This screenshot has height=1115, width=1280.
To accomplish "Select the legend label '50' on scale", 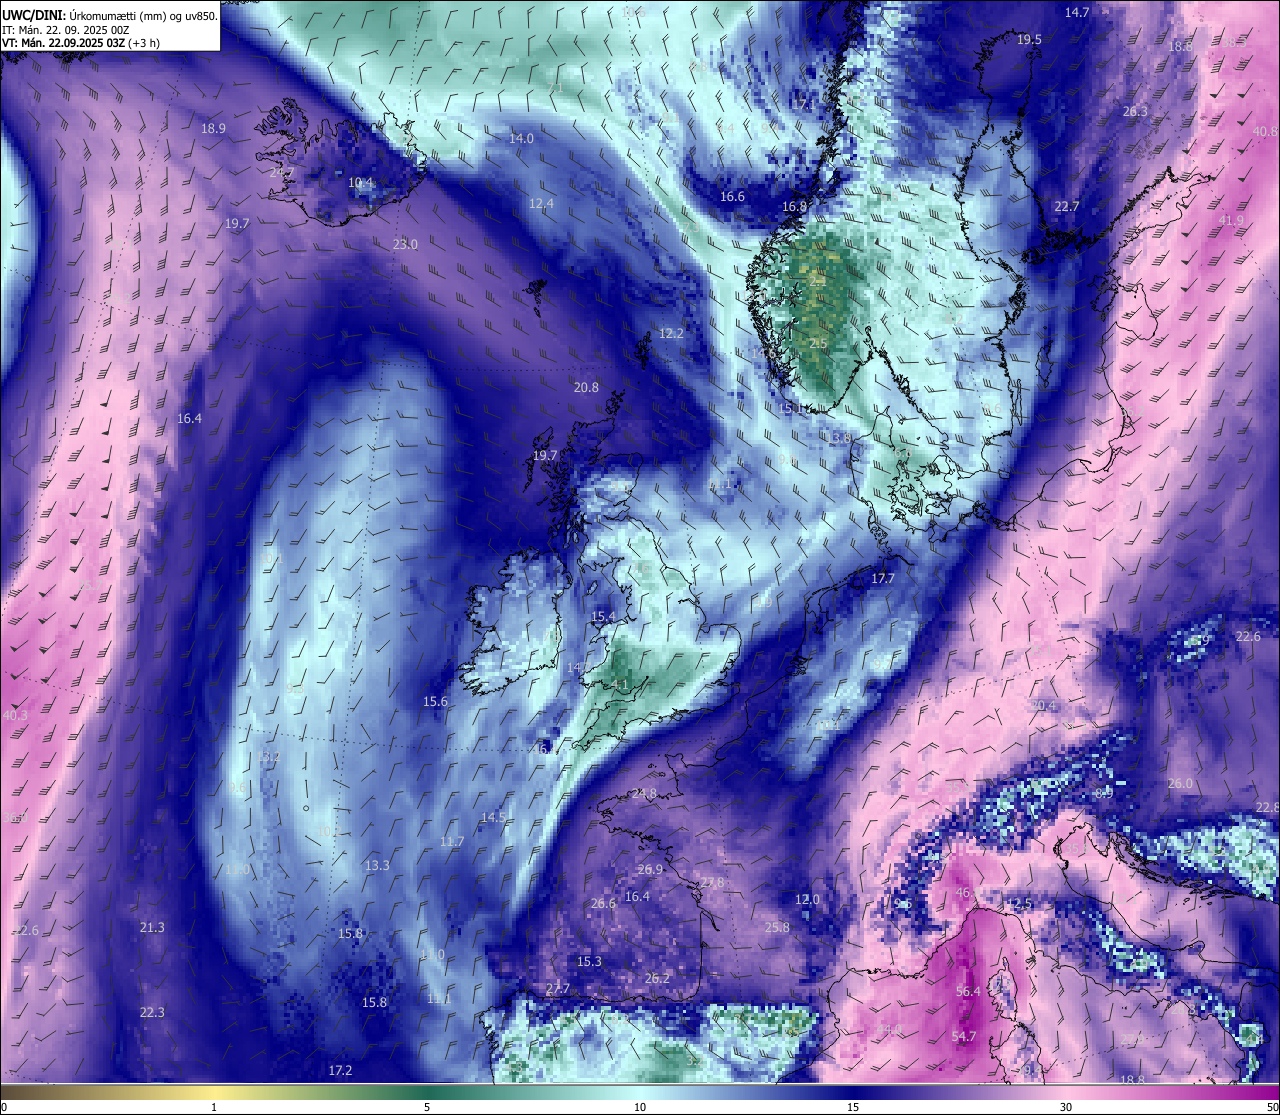I will pyautogui.click(x=1272, y=1107).
